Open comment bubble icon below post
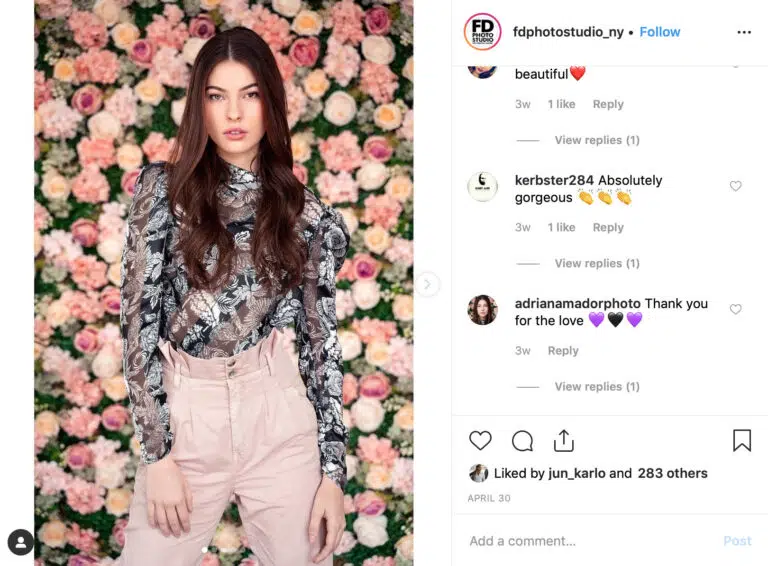The height and width of the screenshot is (566, 768). pos(522,441)
